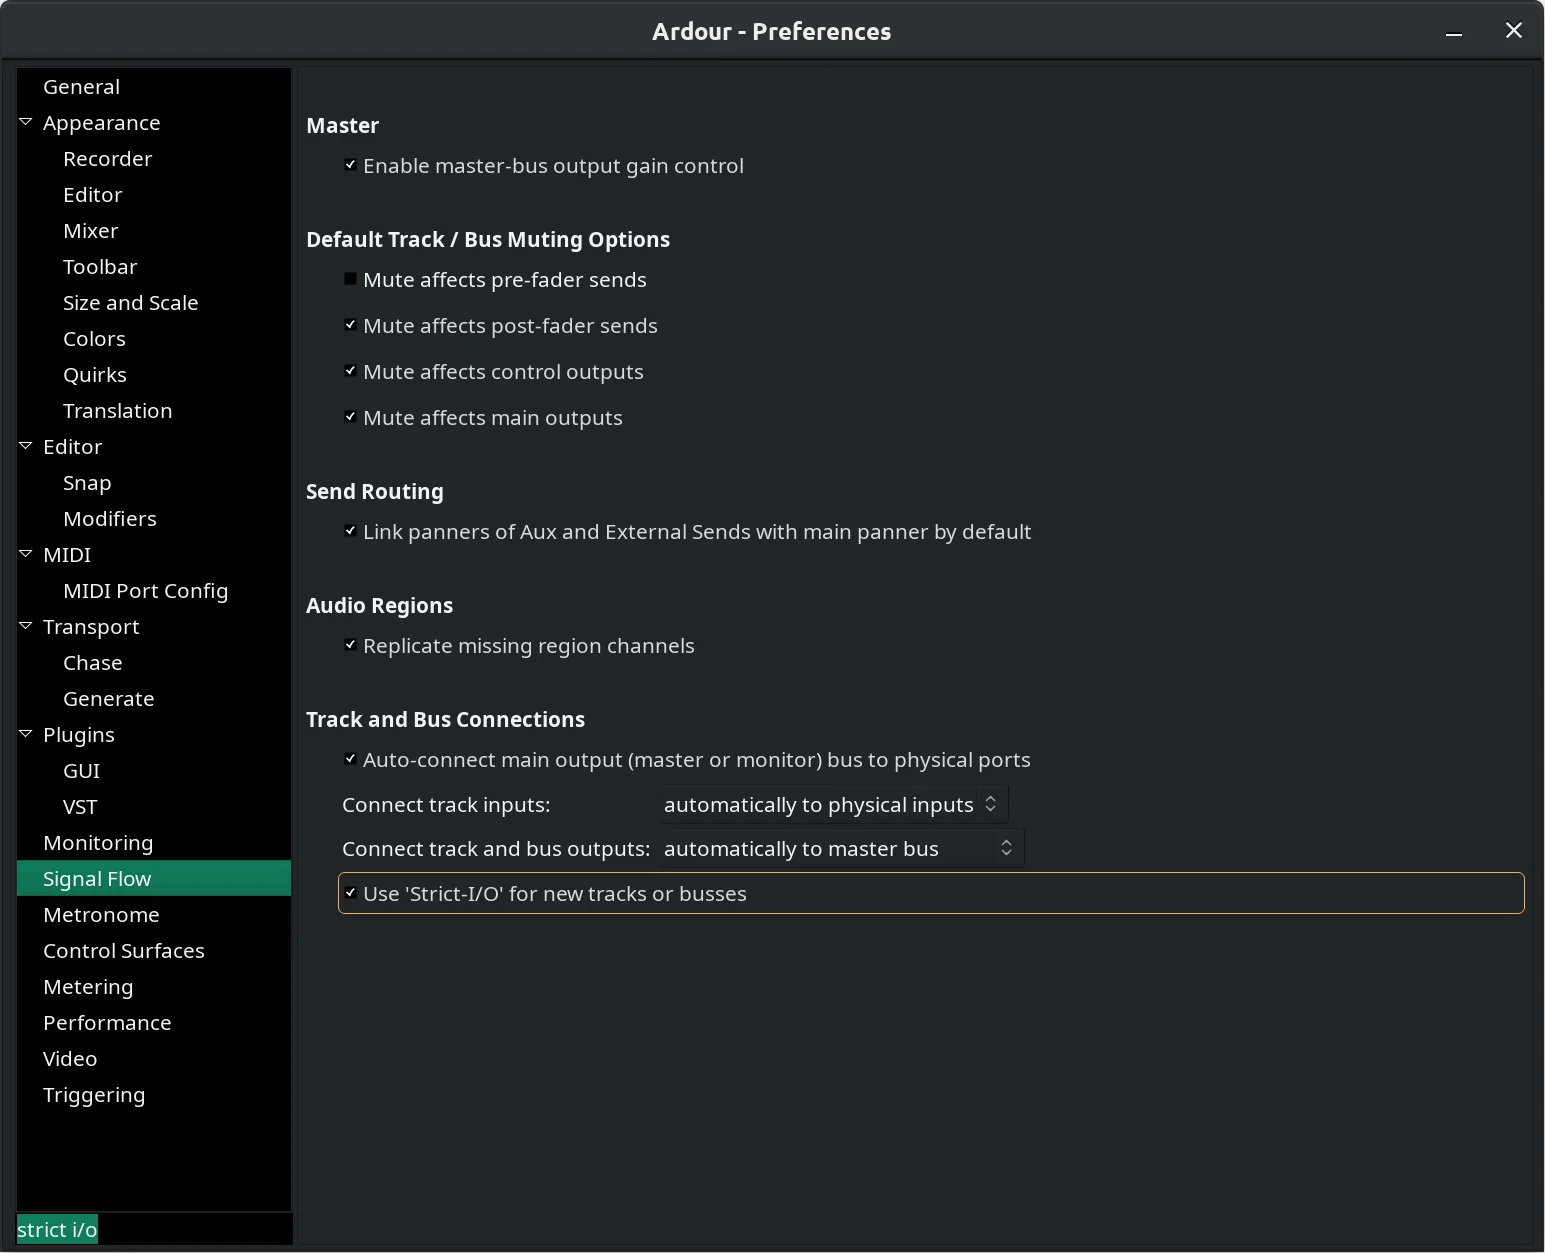Select Recorder under Appearance

point(107,159)
